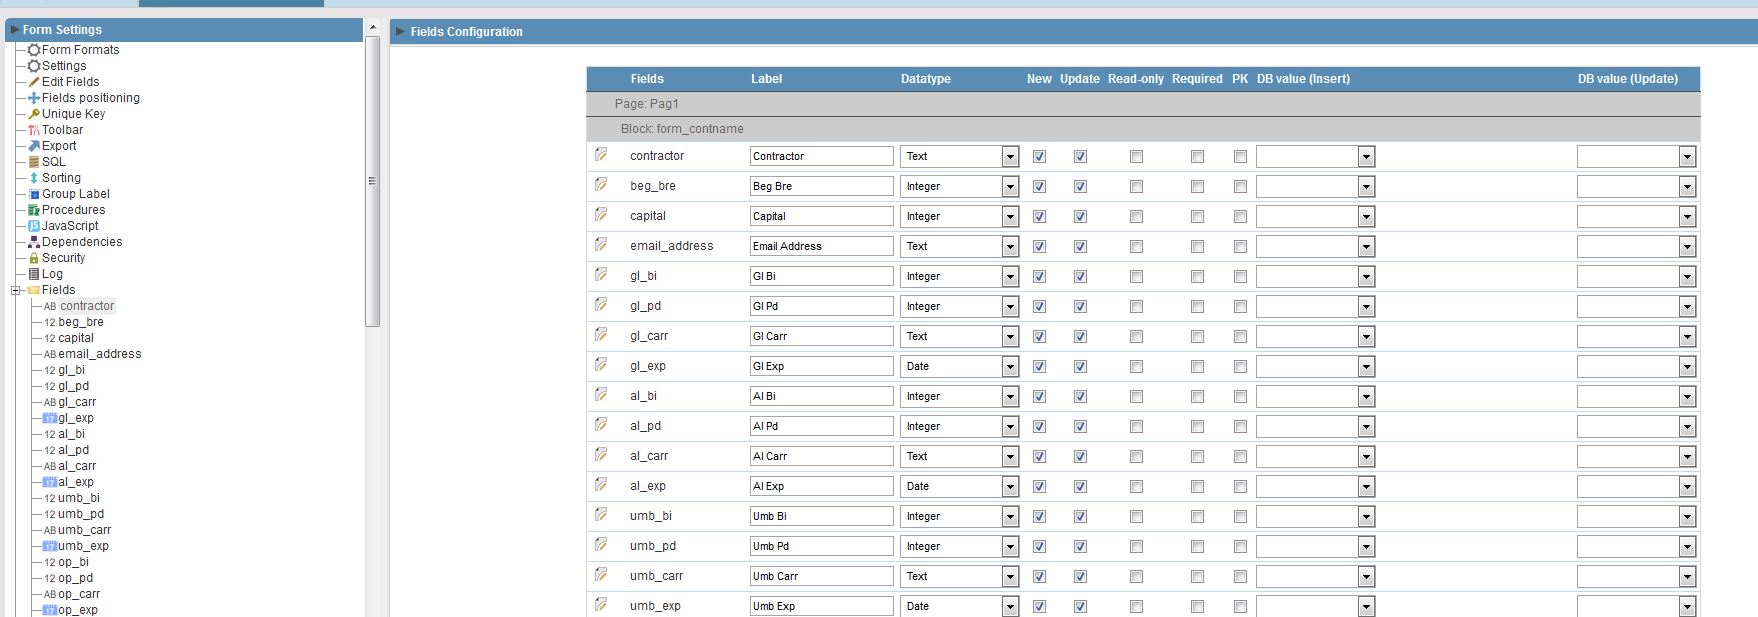Open Datatype dropdown for beg_bre
The height and width of the screenshot is (617, 1758).
tap(959, 187)
